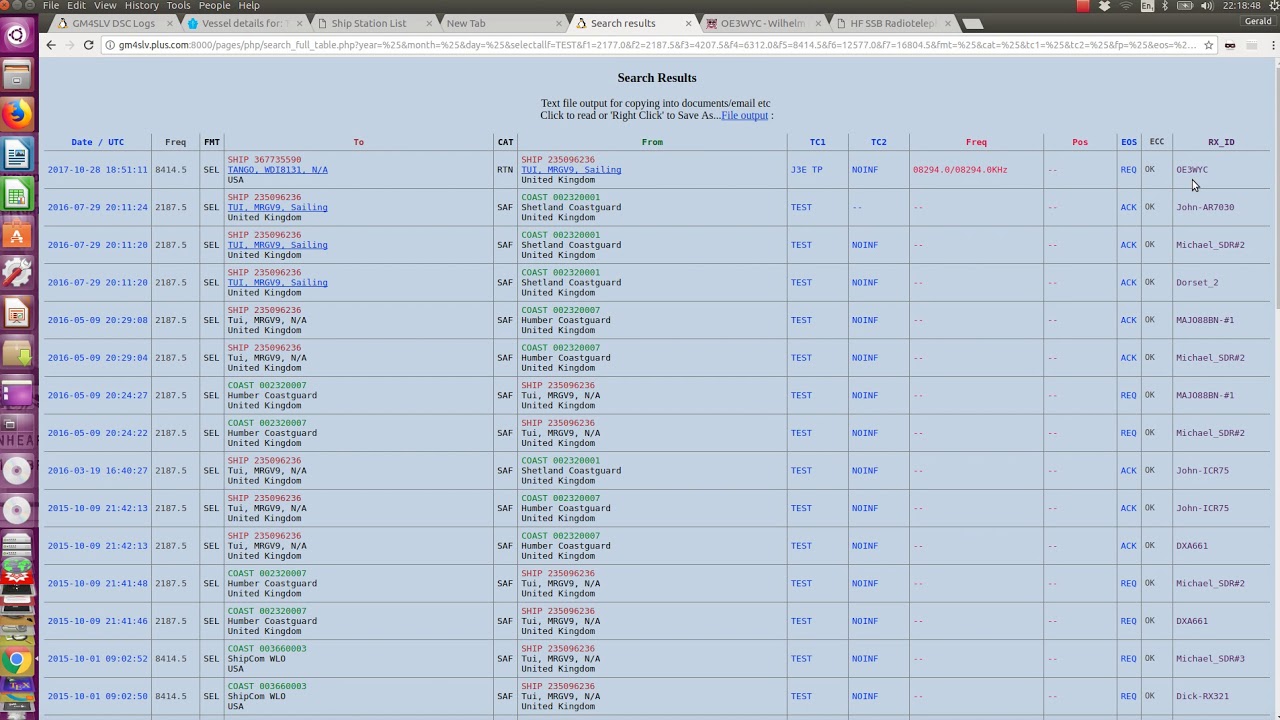Open LibreOffice Impress from the dock
The width and height of the screenshot is (1280, 720).
pyautogui.click(x=17, y=313)
